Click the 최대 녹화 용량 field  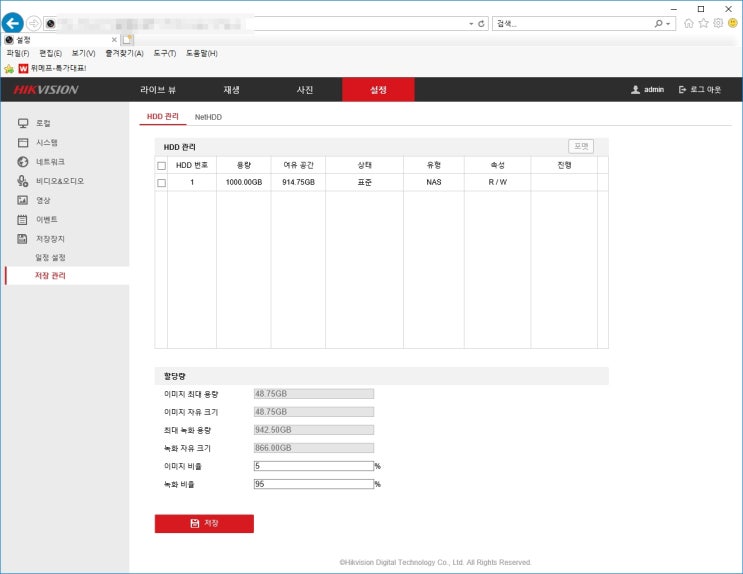(314, 430)
